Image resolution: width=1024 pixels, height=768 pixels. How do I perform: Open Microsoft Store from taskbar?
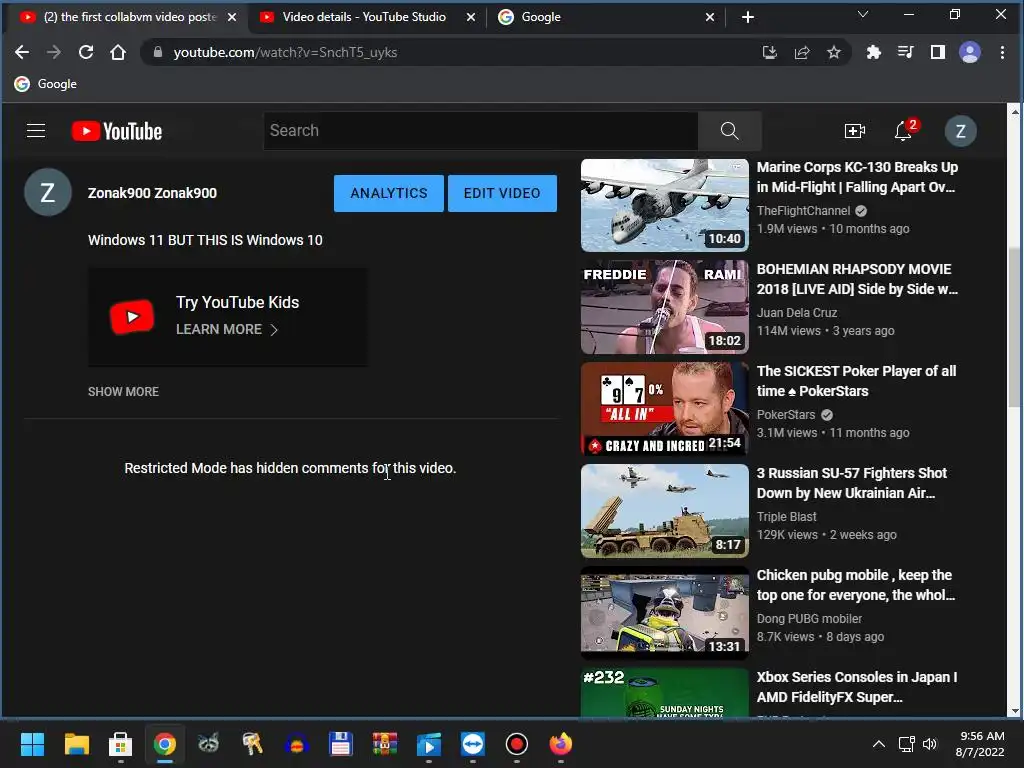click(120, 744)
